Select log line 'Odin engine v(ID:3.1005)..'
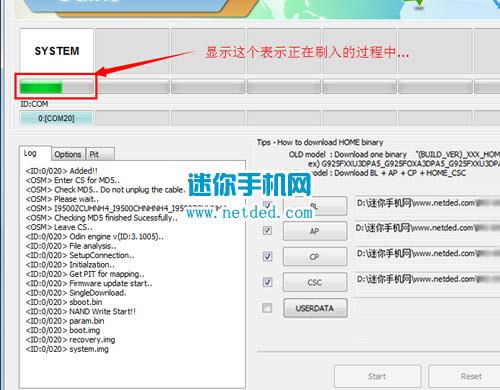The height and width of the screenshot is (390, 500). 95,237
